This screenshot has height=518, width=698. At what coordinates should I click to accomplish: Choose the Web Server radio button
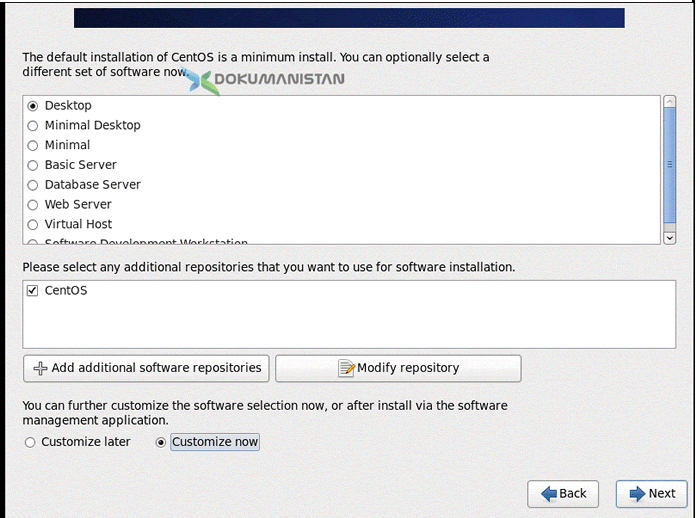(32, 205)
